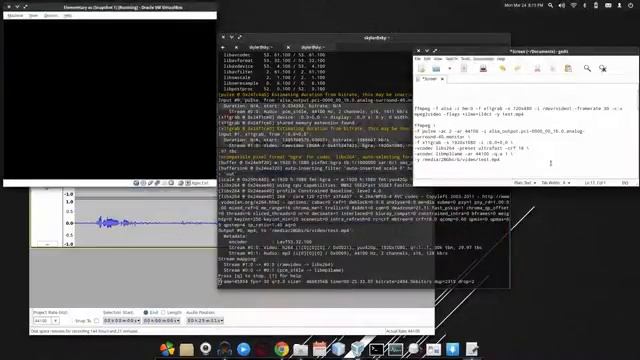Click the Open file icon in gedit toolbar
The height and width of the screenshot is (360, 640).
click(x=436, y=69)
